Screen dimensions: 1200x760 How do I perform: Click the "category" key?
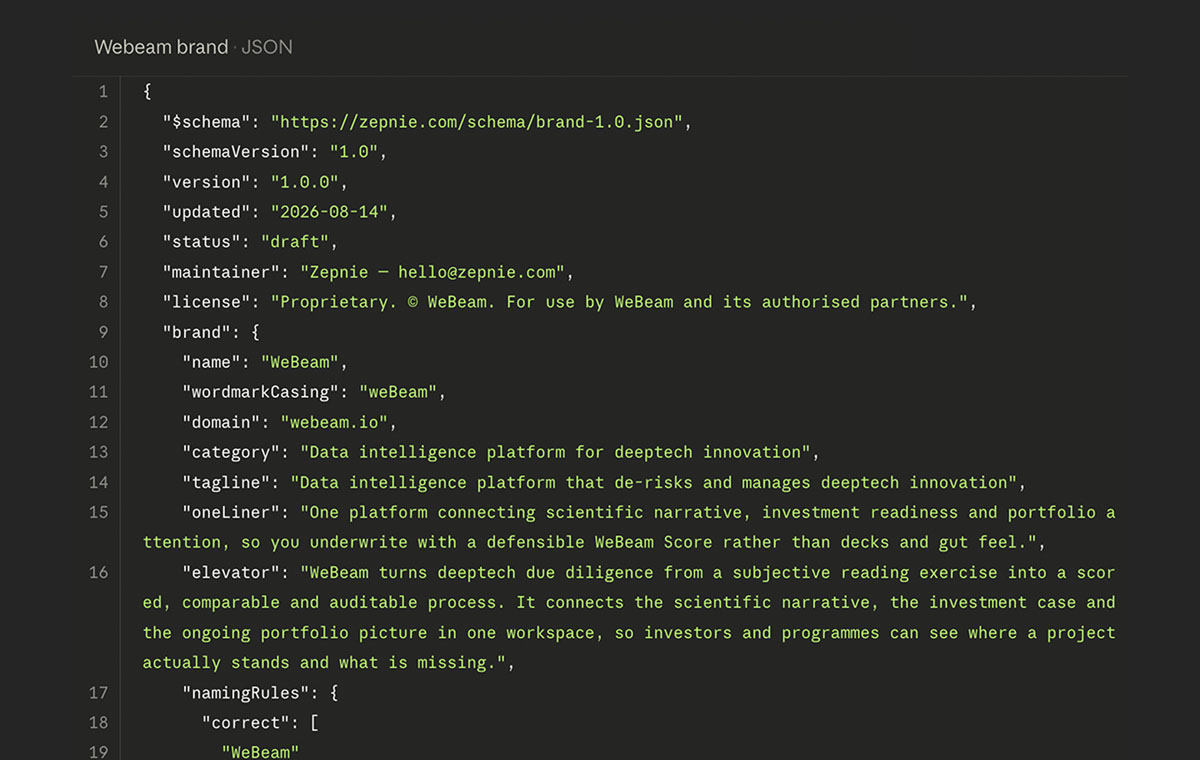pyautogui.click(x=231, y=452)
